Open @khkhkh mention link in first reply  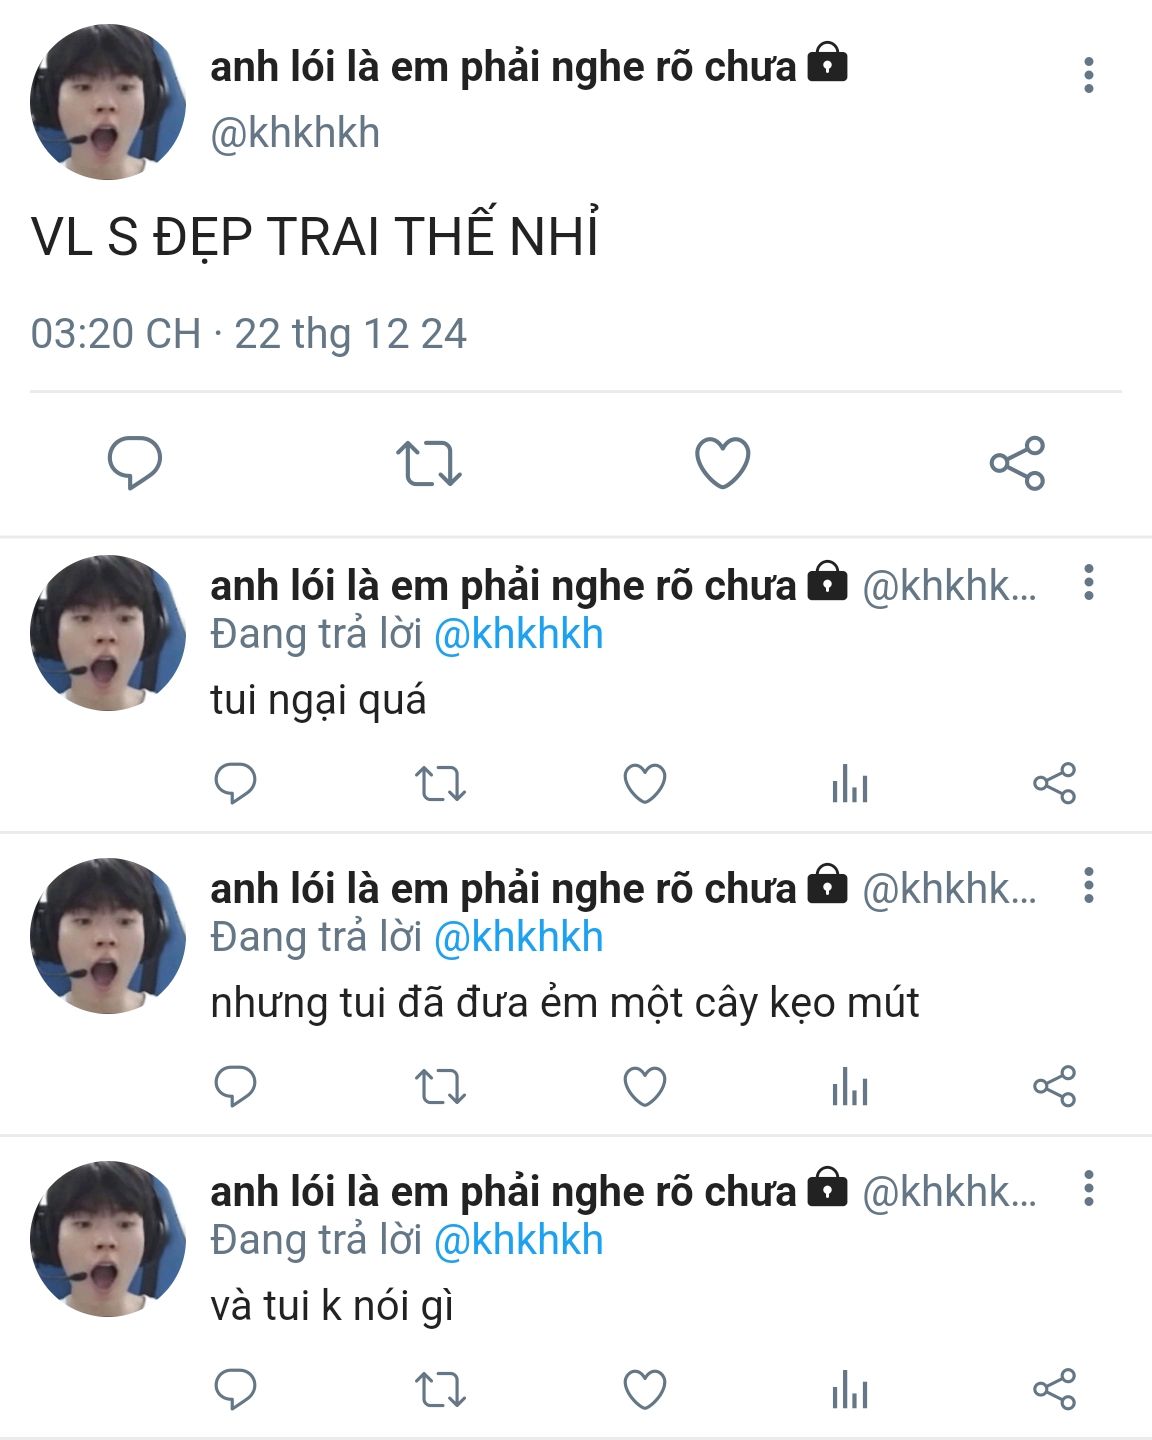(519, 635)
